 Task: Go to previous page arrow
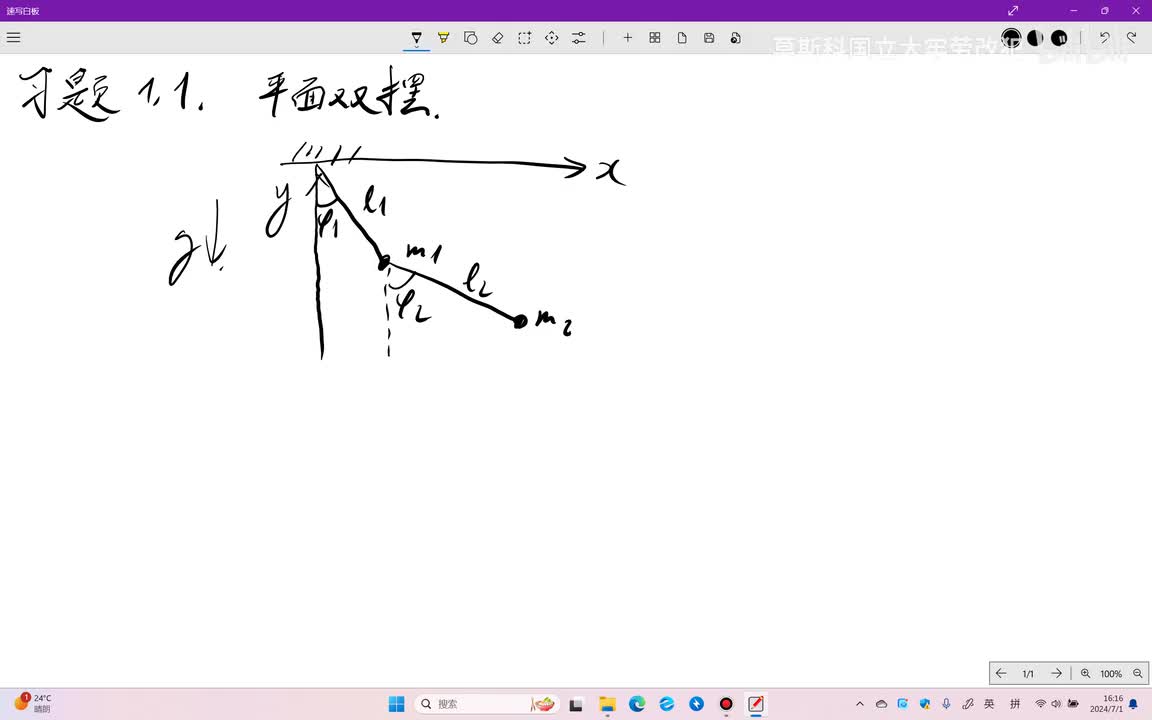click(1001, 673)
